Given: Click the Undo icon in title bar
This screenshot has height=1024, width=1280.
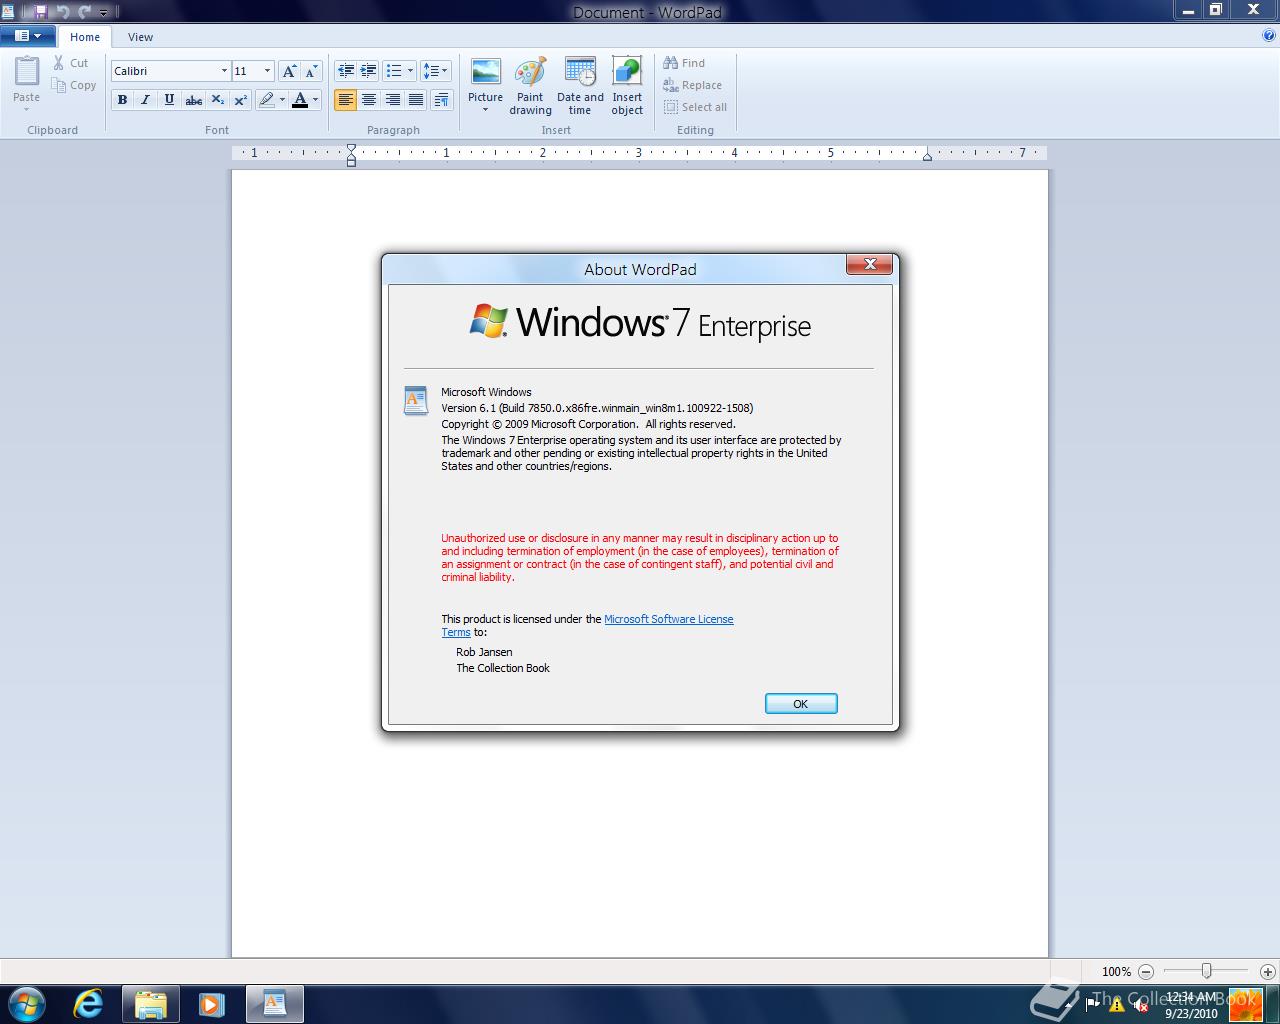Looking at the screenshot, I should pyautogui.click(x=62, y=12).
